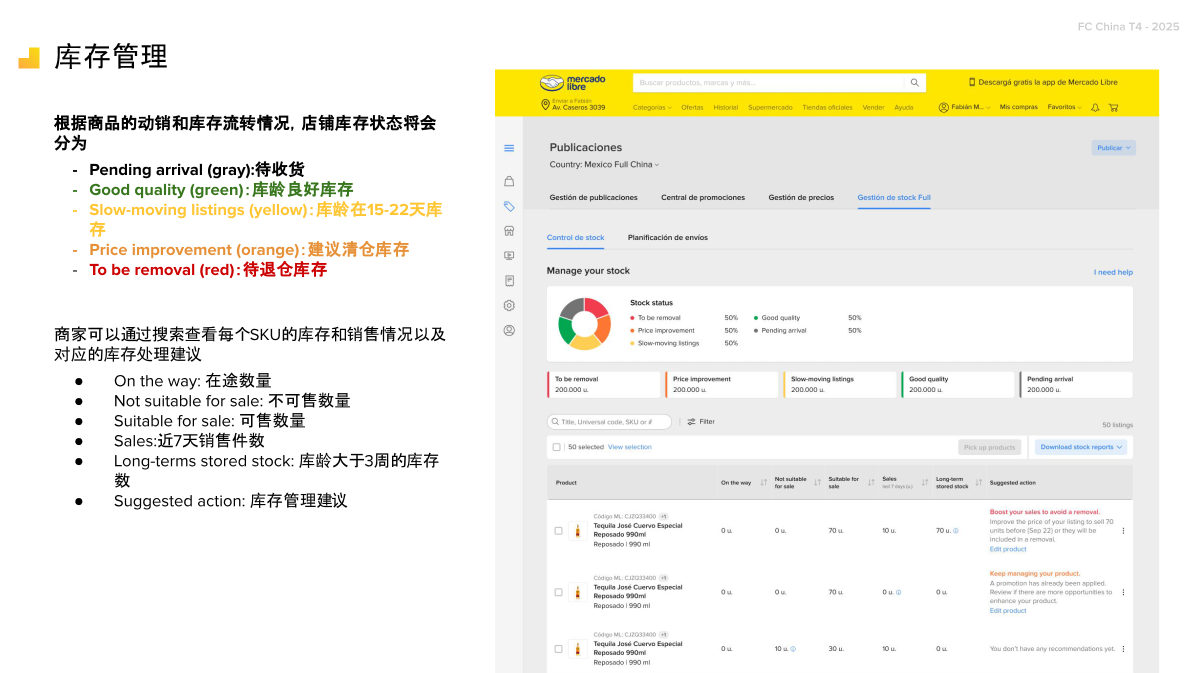Screen dimensions: 1197x673
Task: Click the Filter sliders icon
Action: click(x=692, y=422)
